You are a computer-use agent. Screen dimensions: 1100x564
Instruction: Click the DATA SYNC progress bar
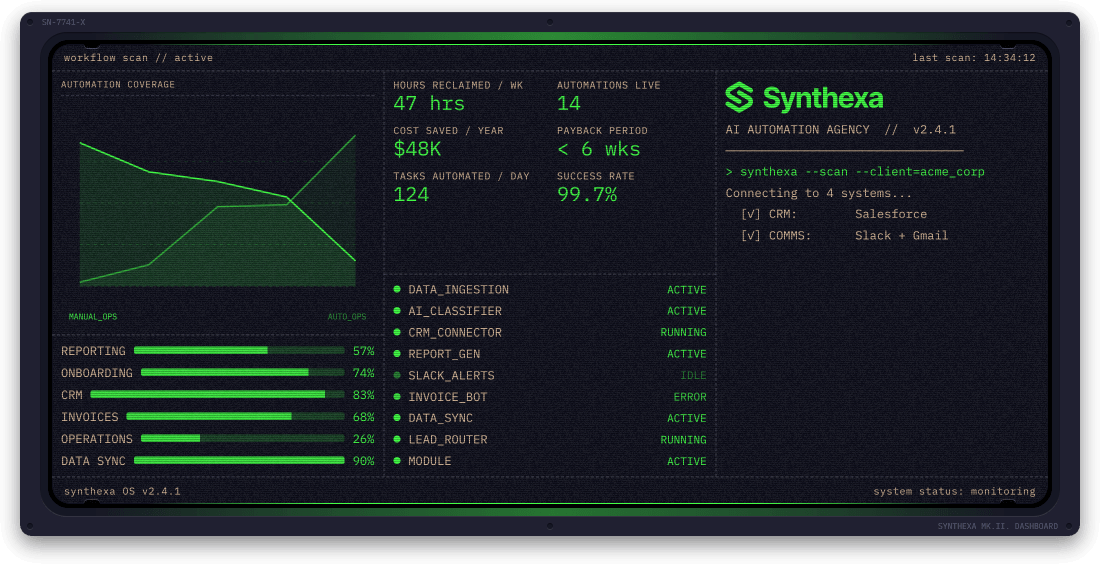point(239,461)
